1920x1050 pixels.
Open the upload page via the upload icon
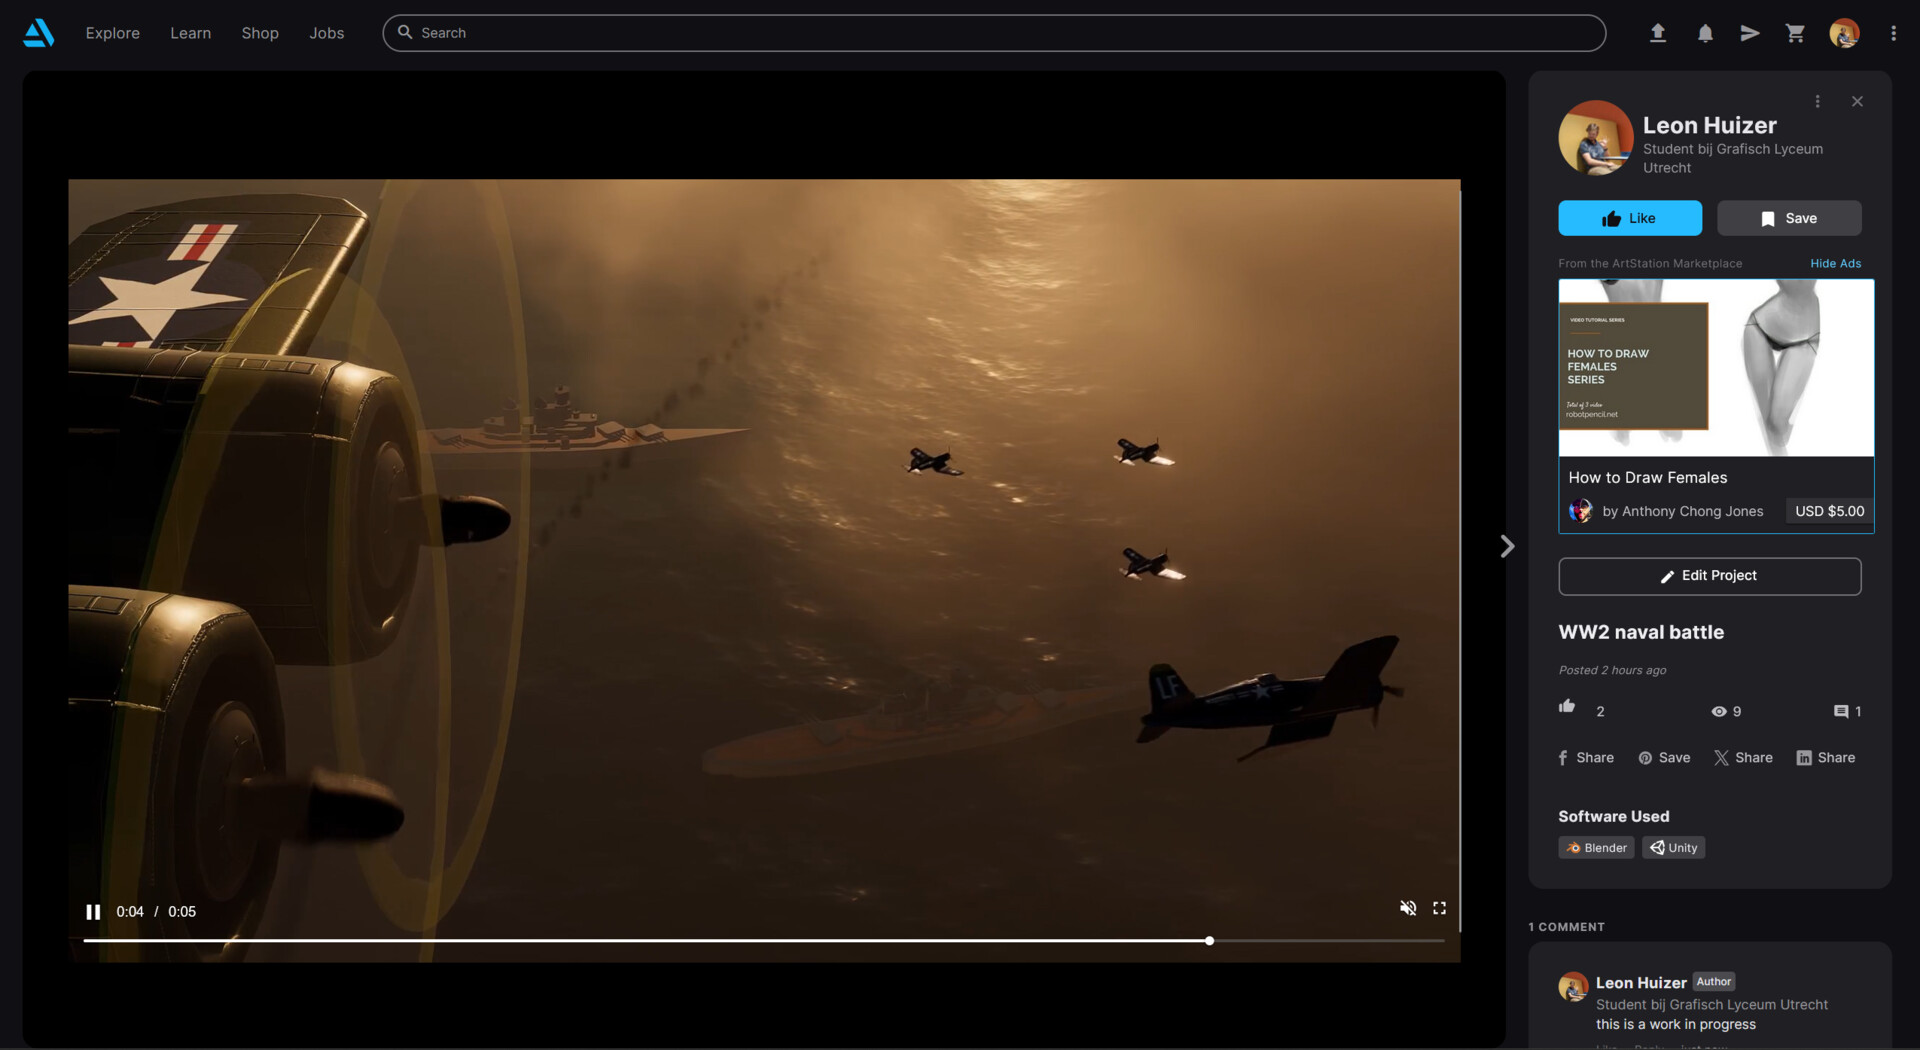1658,33
